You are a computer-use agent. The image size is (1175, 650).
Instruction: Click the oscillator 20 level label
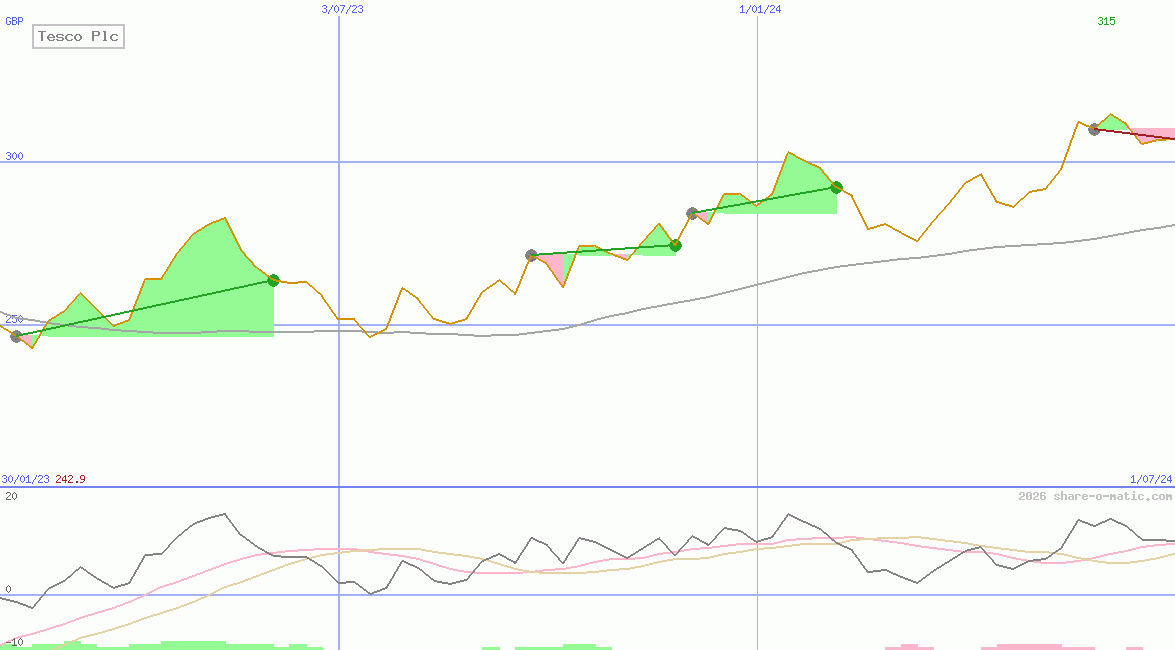tap(10, 496)
